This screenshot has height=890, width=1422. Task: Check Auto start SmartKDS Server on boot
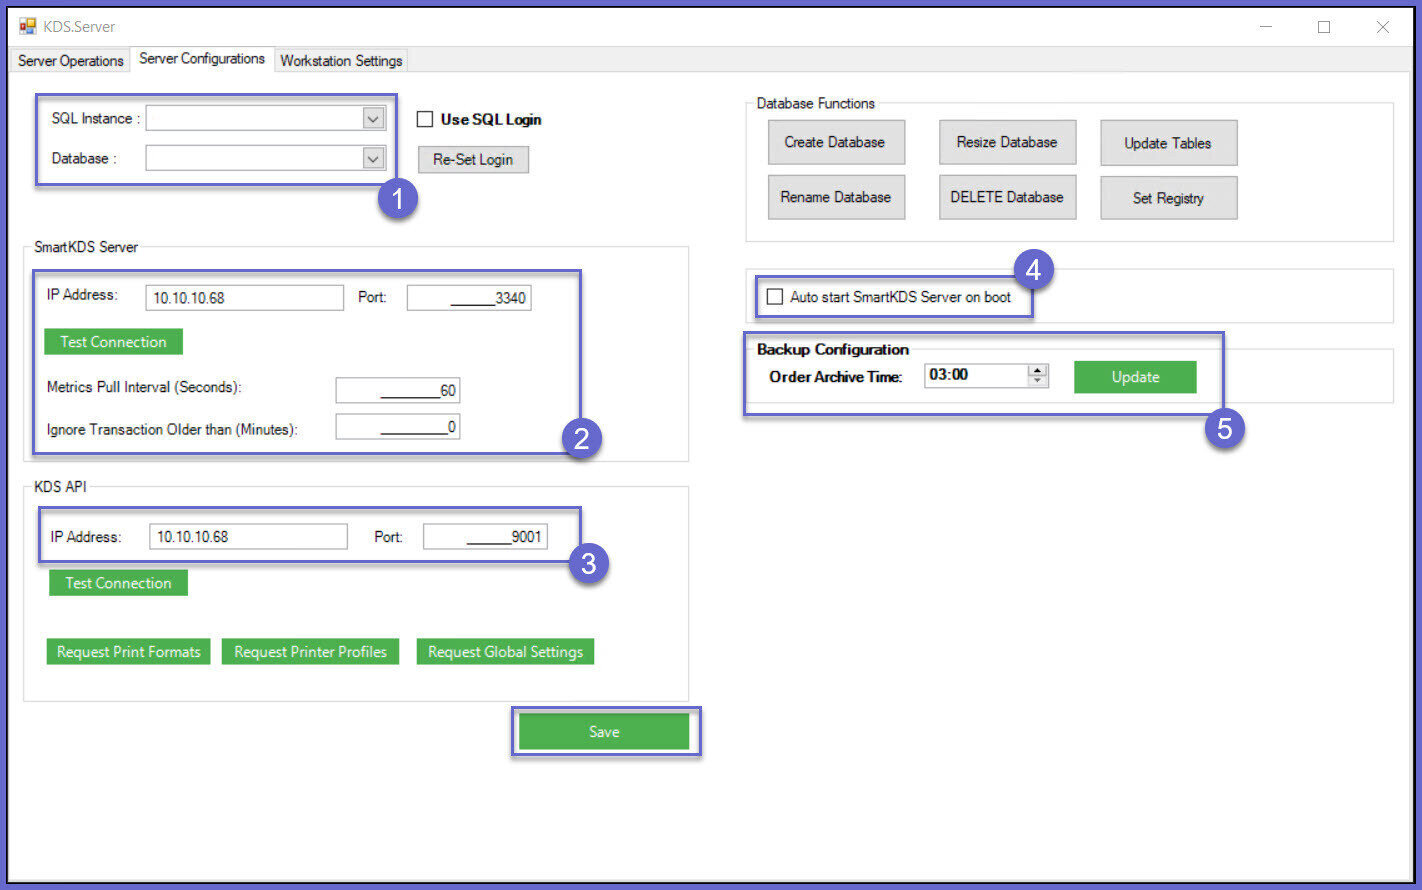[x=775, y=297]
